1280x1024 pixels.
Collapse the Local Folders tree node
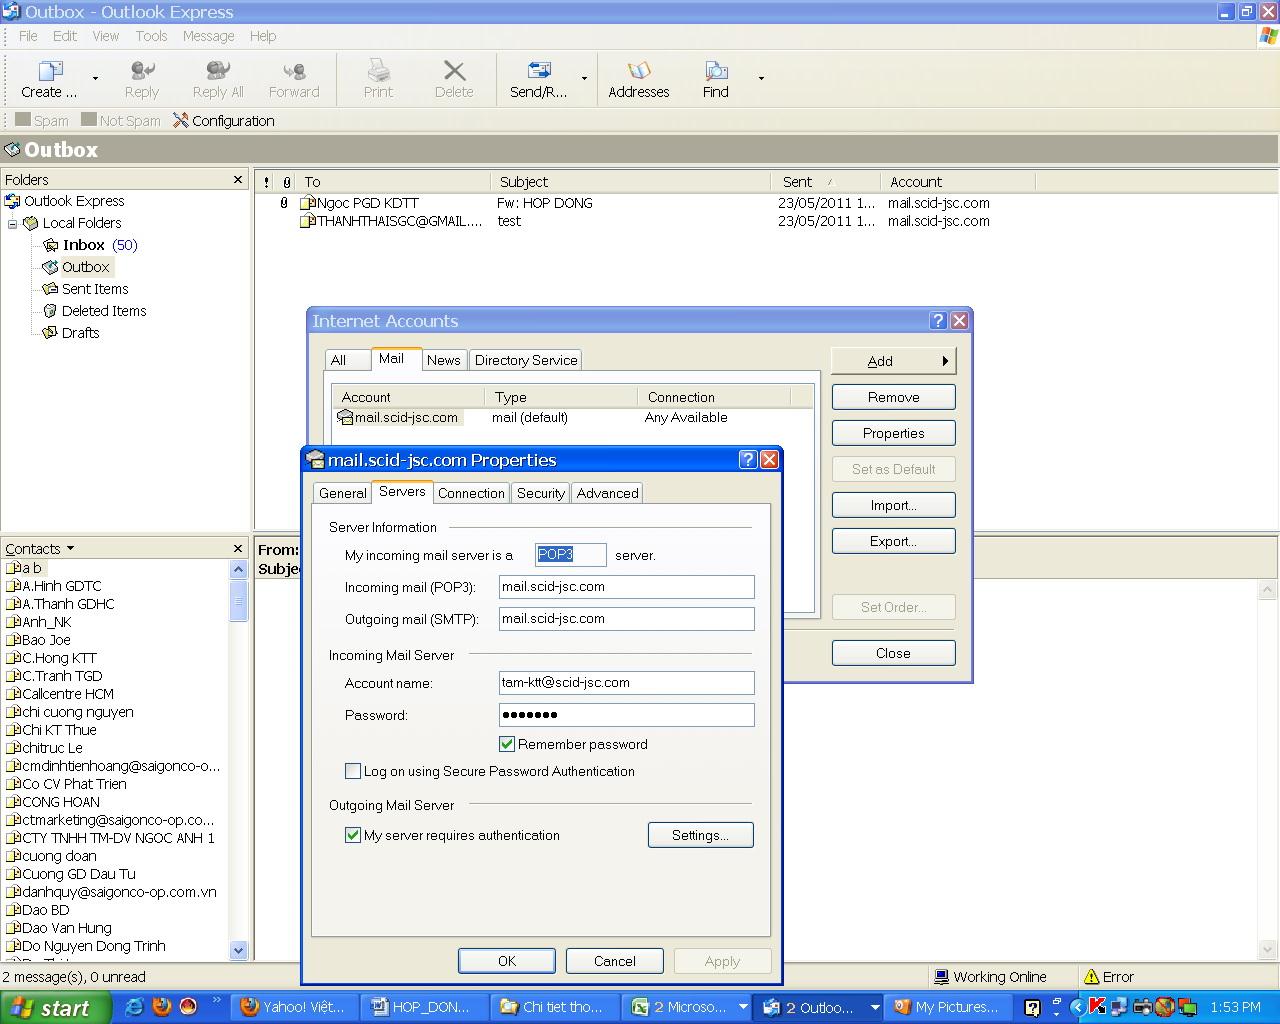pos(12,223)
